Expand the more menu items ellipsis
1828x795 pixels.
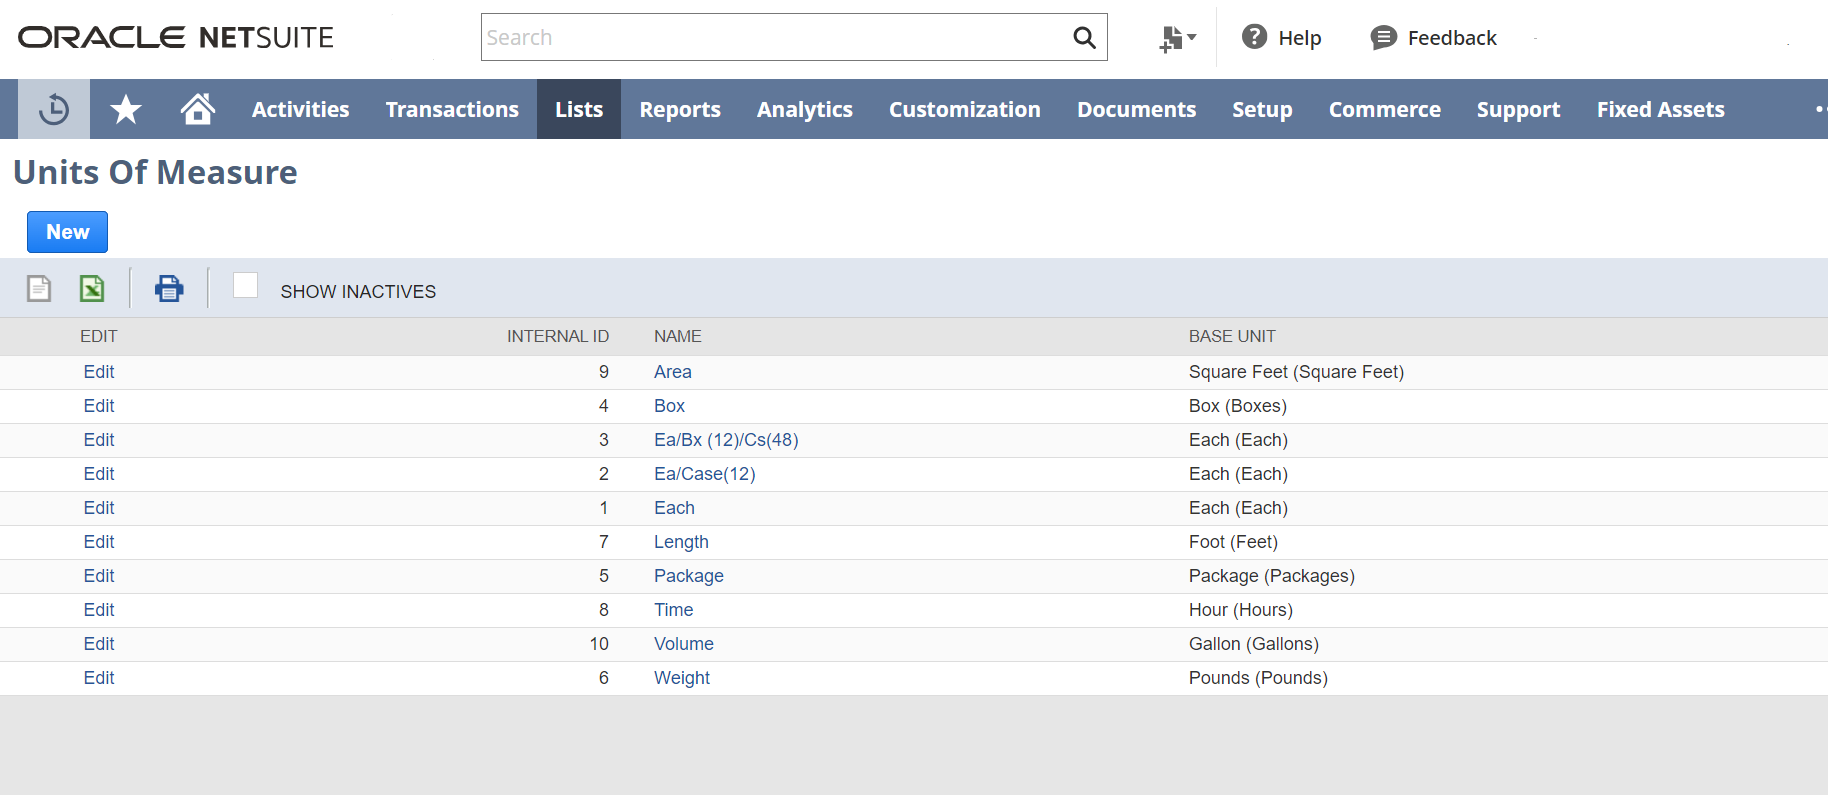(1819, 109)
